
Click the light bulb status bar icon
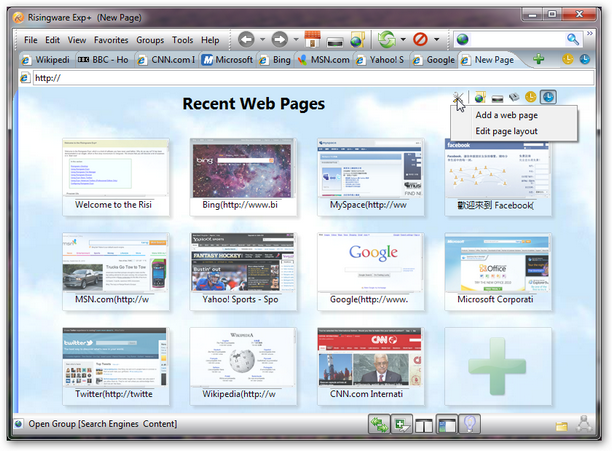point(470,424)
